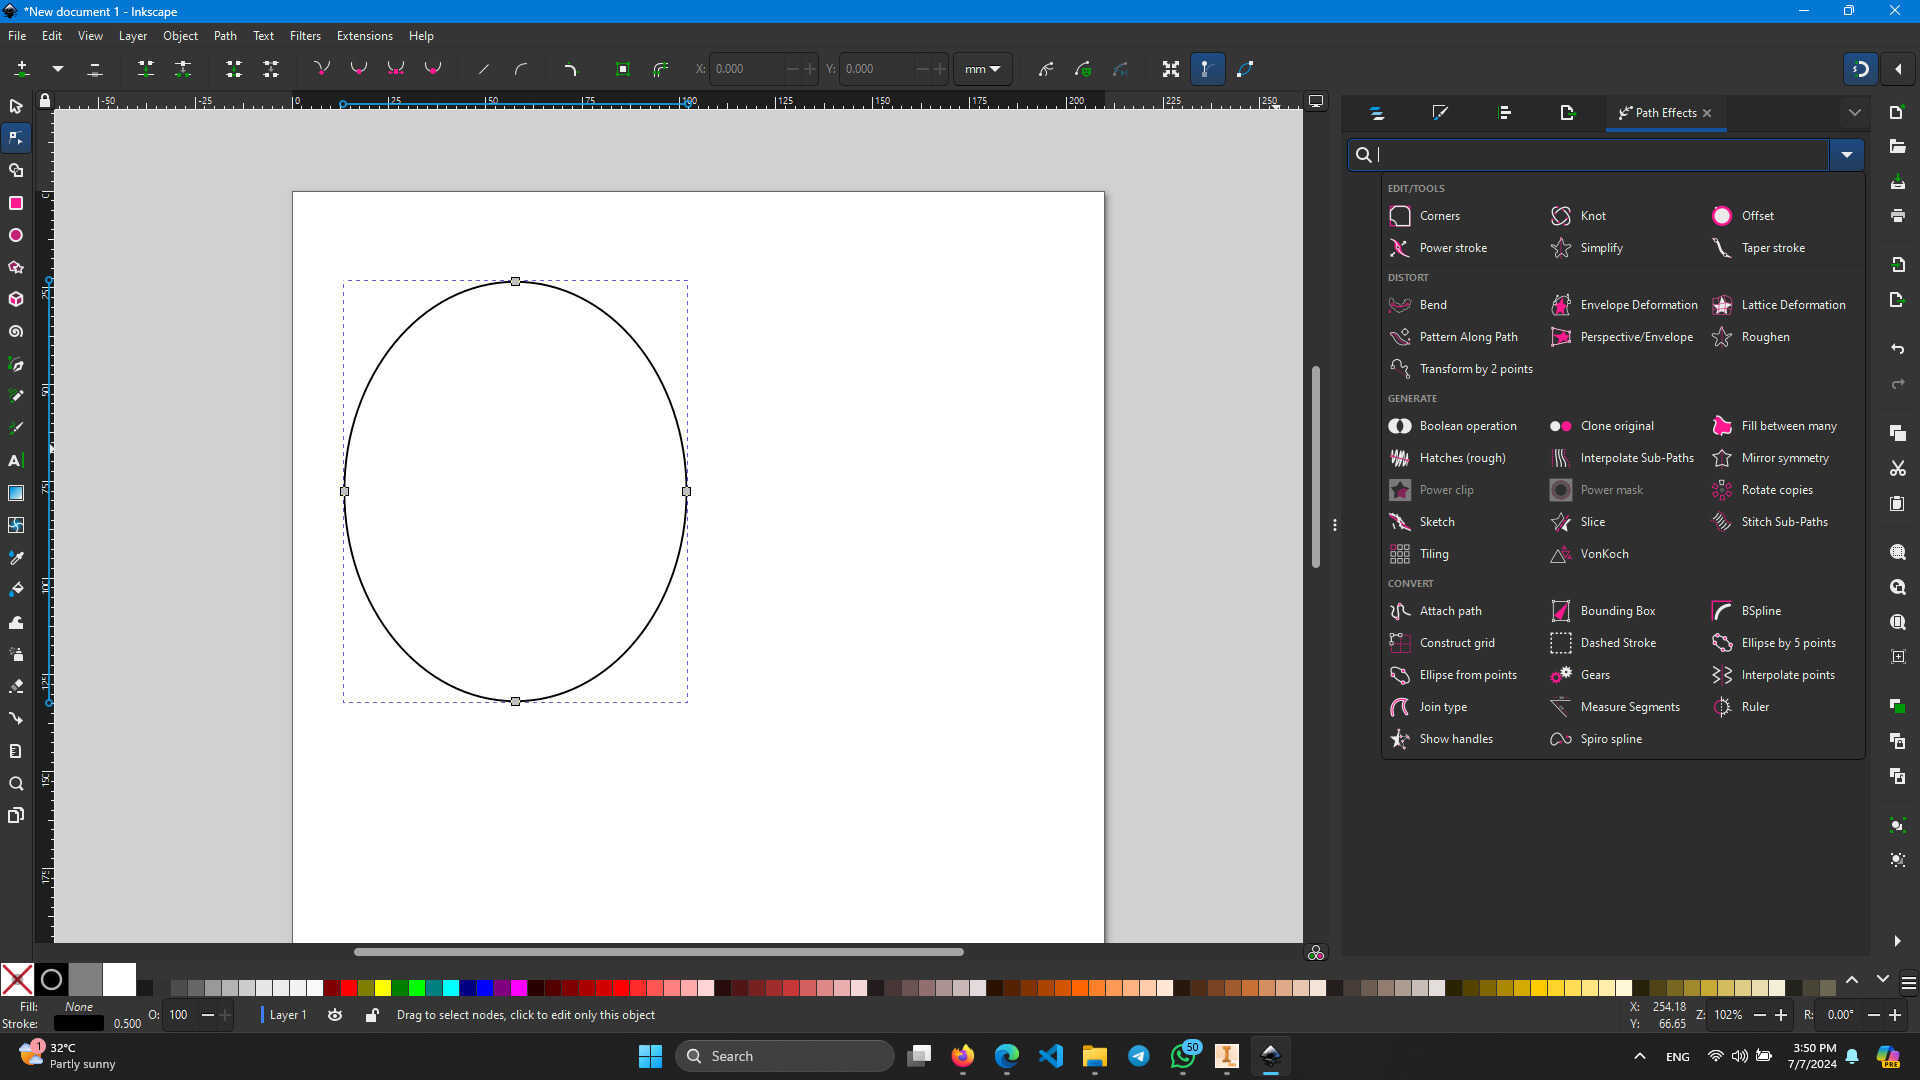Close the Path Effects tab
This screenshot has width=1920, height=1080.
coord(1707,113)
